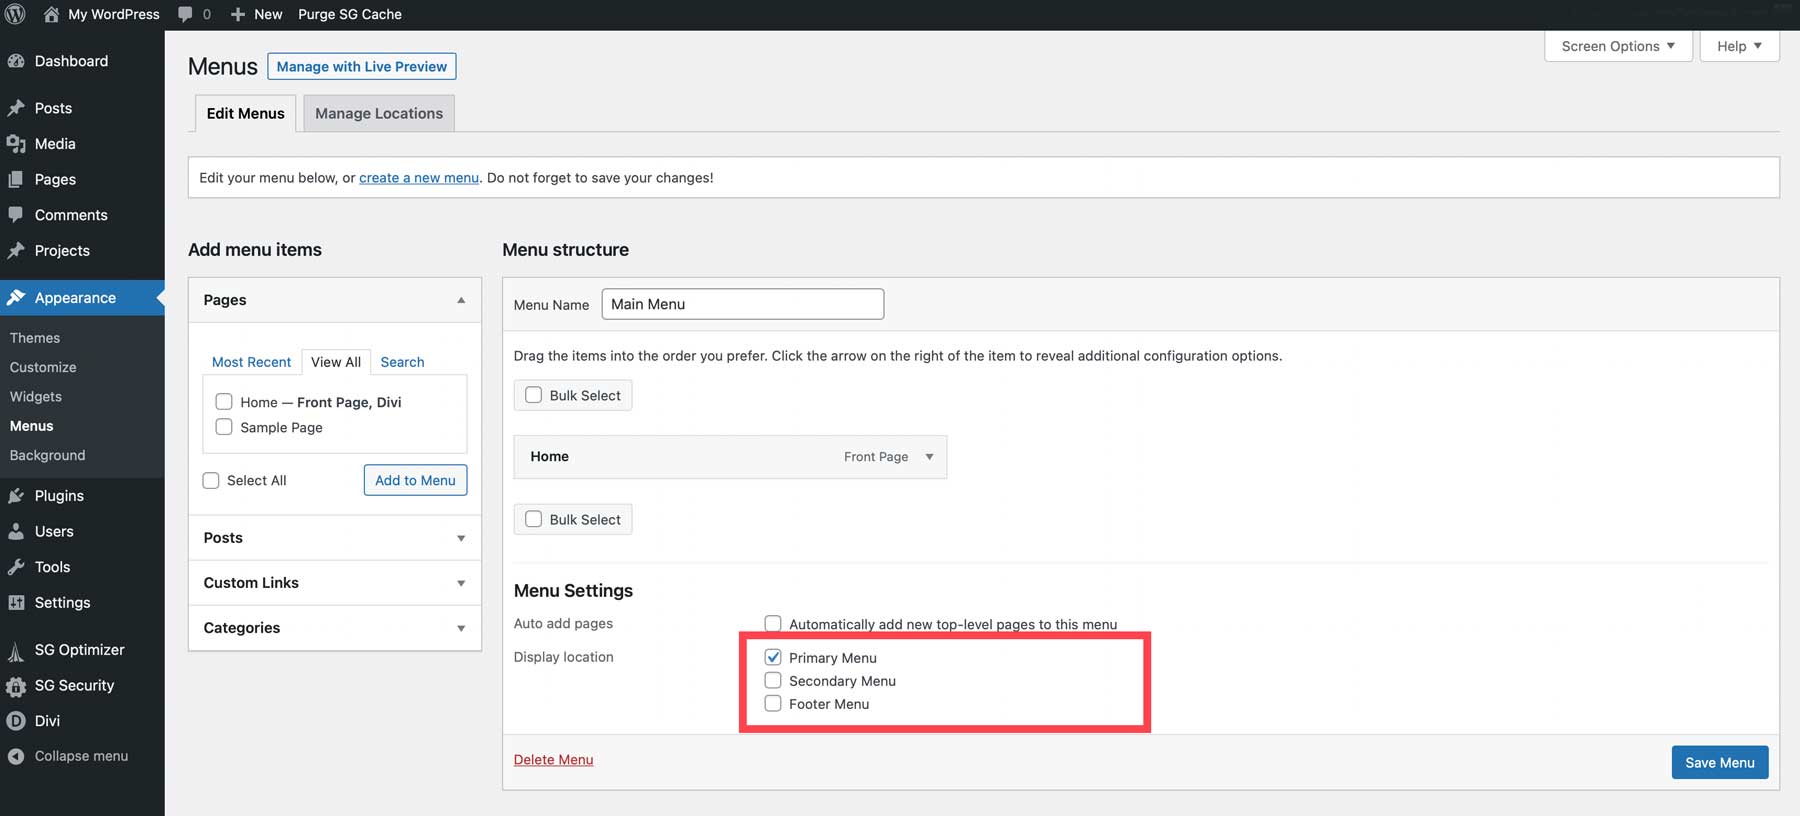Select the Most Recent pages tab

(x=251, y=362)
